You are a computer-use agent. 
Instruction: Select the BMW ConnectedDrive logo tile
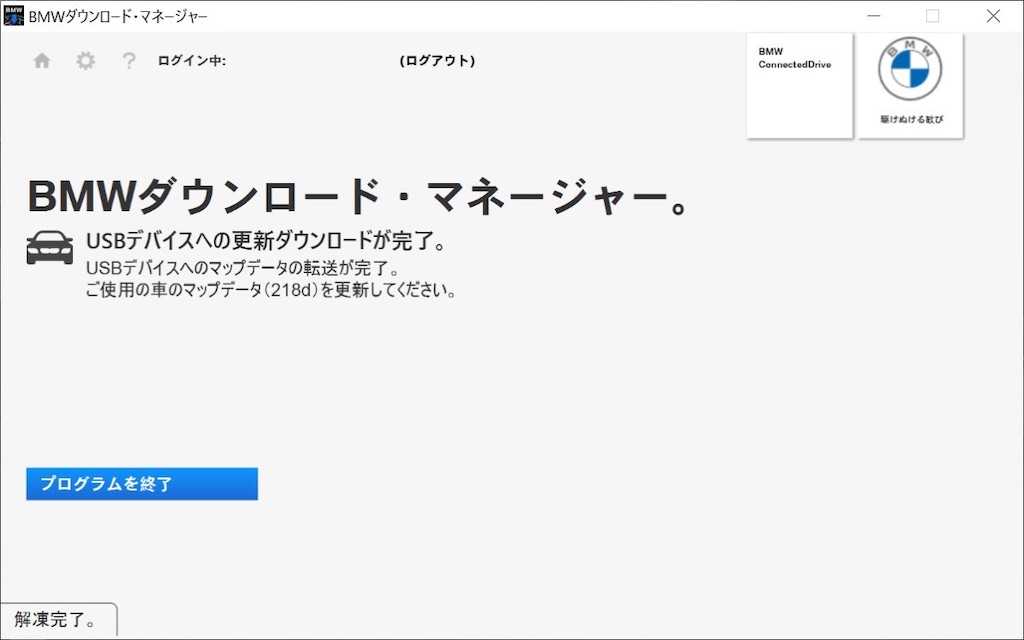[x=798, y=86]
